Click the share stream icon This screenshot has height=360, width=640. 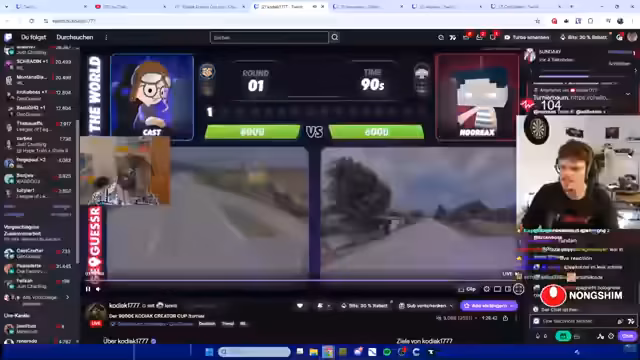coord(505,318)
